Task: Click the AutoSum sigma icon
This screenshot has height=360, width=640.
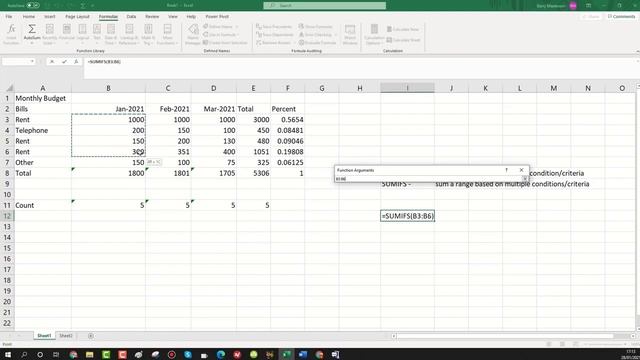Action: [x=31, y=29]
